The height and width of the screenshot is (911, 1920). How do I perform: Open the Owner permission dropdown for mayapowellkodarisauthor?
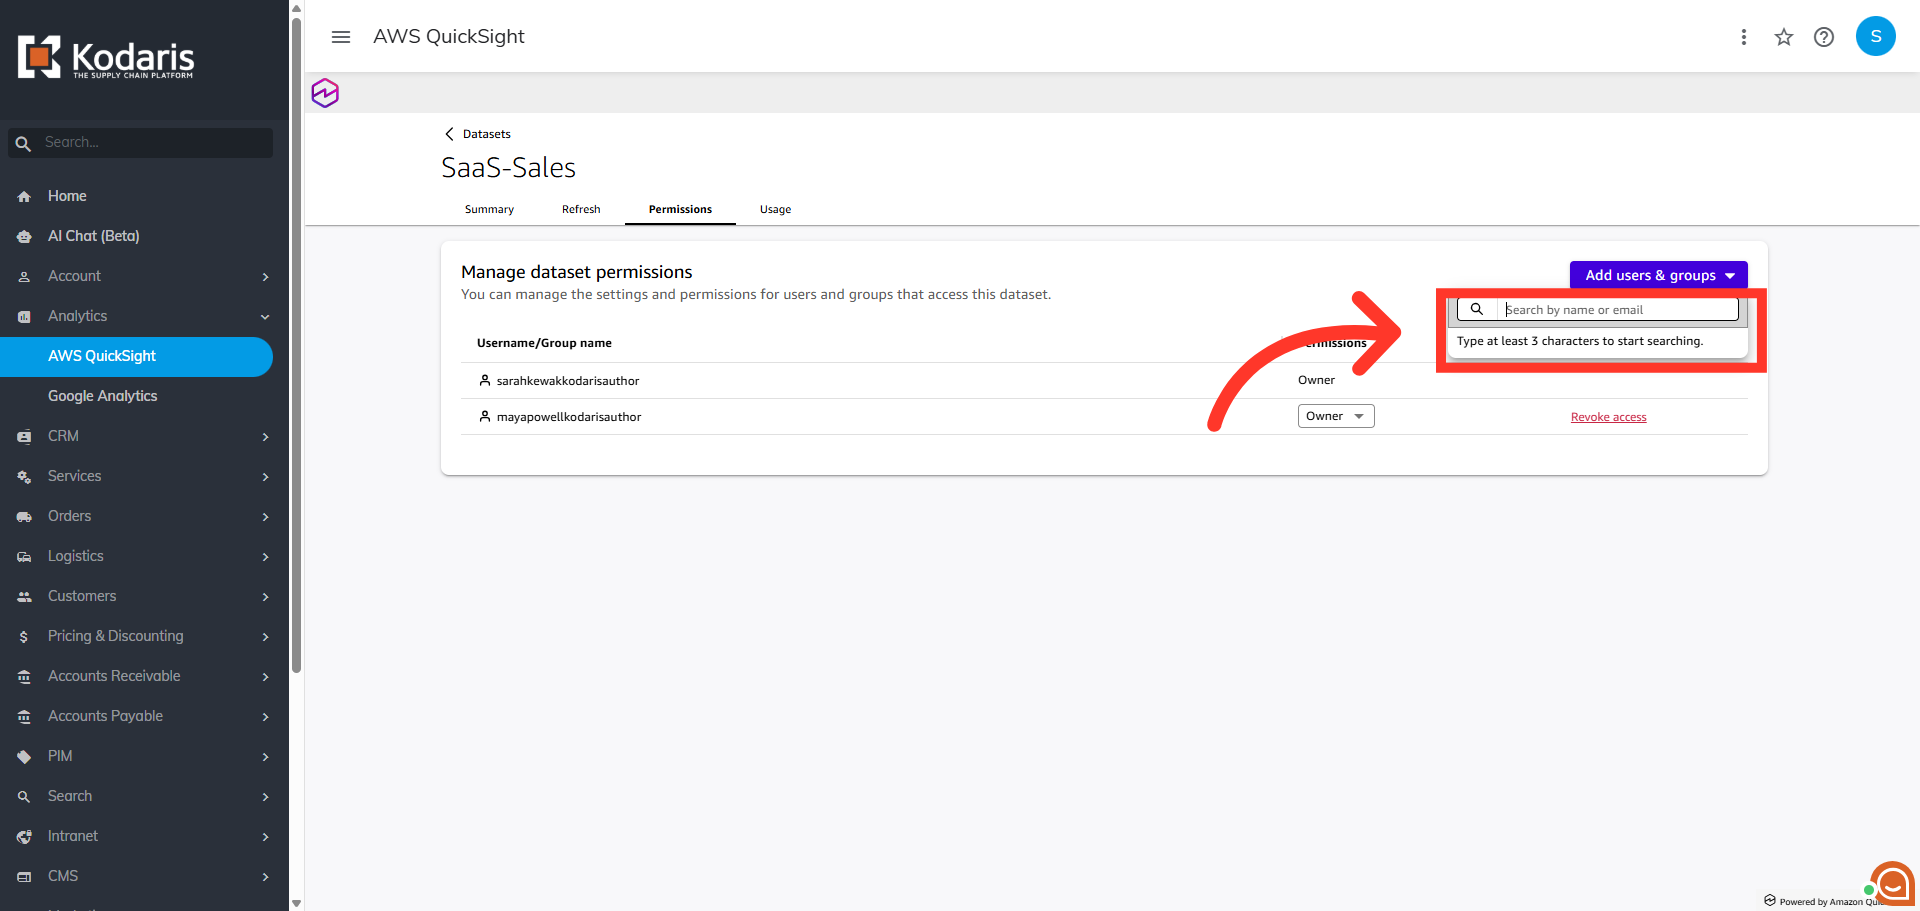[x=1336, y=416]
